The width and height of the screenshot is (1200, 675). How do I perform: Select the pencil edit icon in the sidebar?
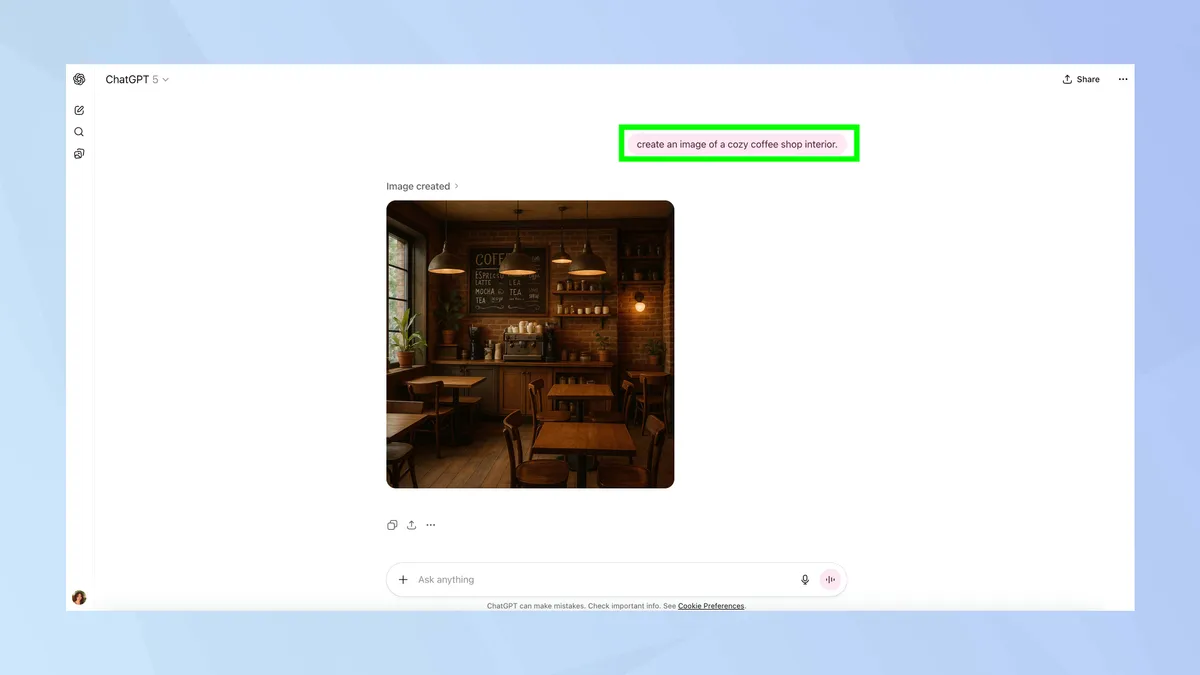[x=79, y=110]
